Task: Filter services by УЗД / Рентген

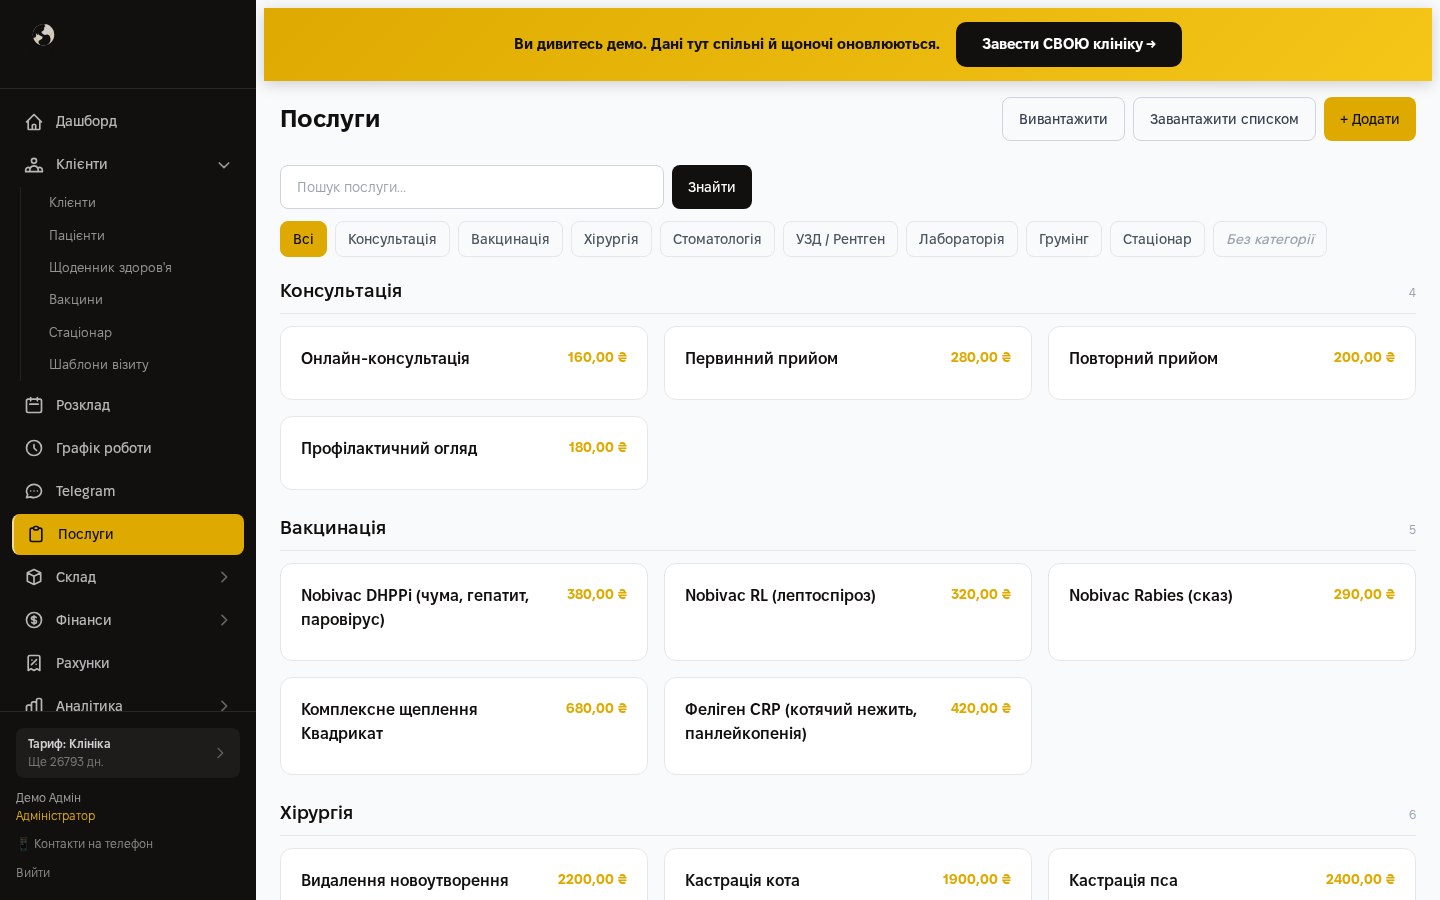Action: click(x=840, y=239)
